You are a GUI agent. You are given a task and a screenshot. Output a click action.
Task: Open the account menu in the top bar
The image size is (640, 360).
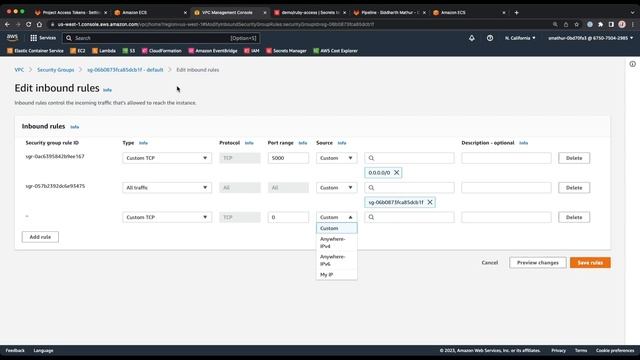click(x=591, y=38)
